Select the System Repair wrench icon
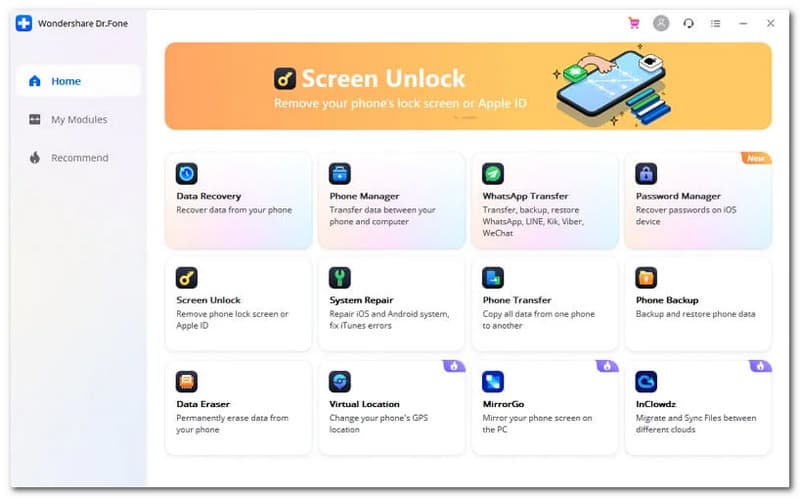This screenshot has width=800, height=498. (x=340, y=278)
